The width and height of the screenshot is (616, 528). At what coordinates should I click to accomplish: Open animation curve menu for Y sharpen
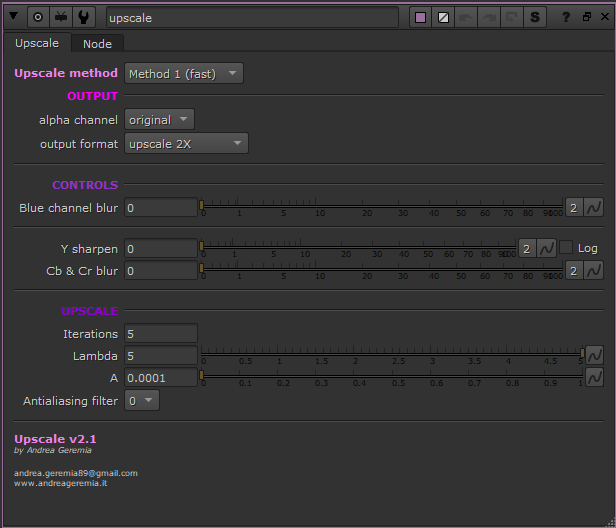(x=546, y=248)
